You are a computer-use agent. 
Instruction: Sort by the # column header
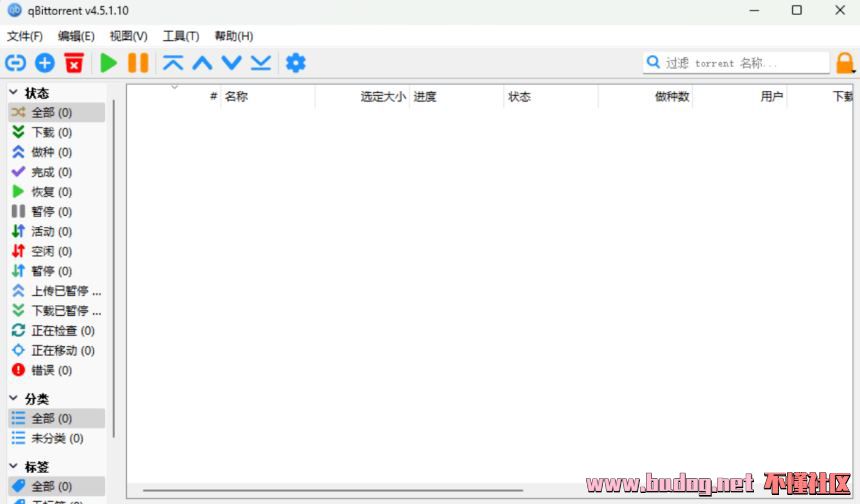pyautogui.click(x=174, y=97)
